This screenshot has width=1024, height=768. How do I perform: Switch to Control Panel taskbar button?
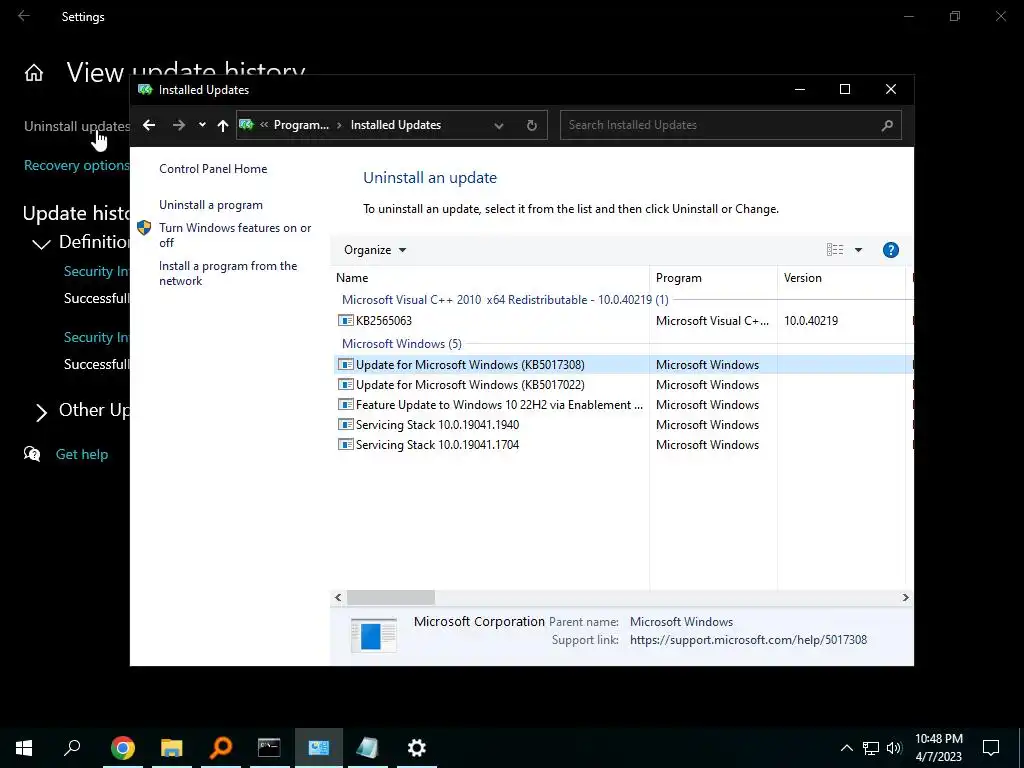point(319,748)
